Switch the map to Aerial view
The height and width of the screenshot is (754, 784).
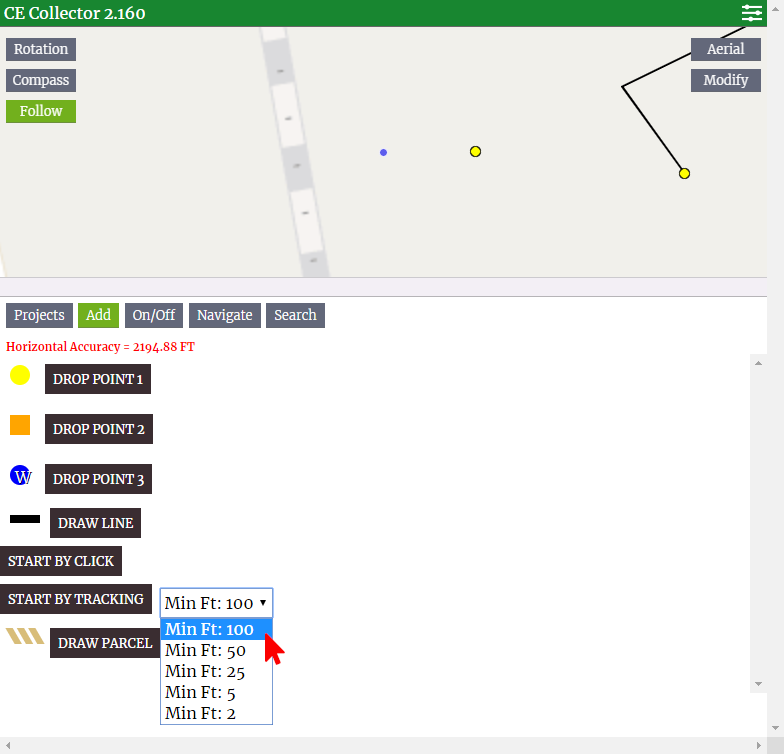click(725, 49)
